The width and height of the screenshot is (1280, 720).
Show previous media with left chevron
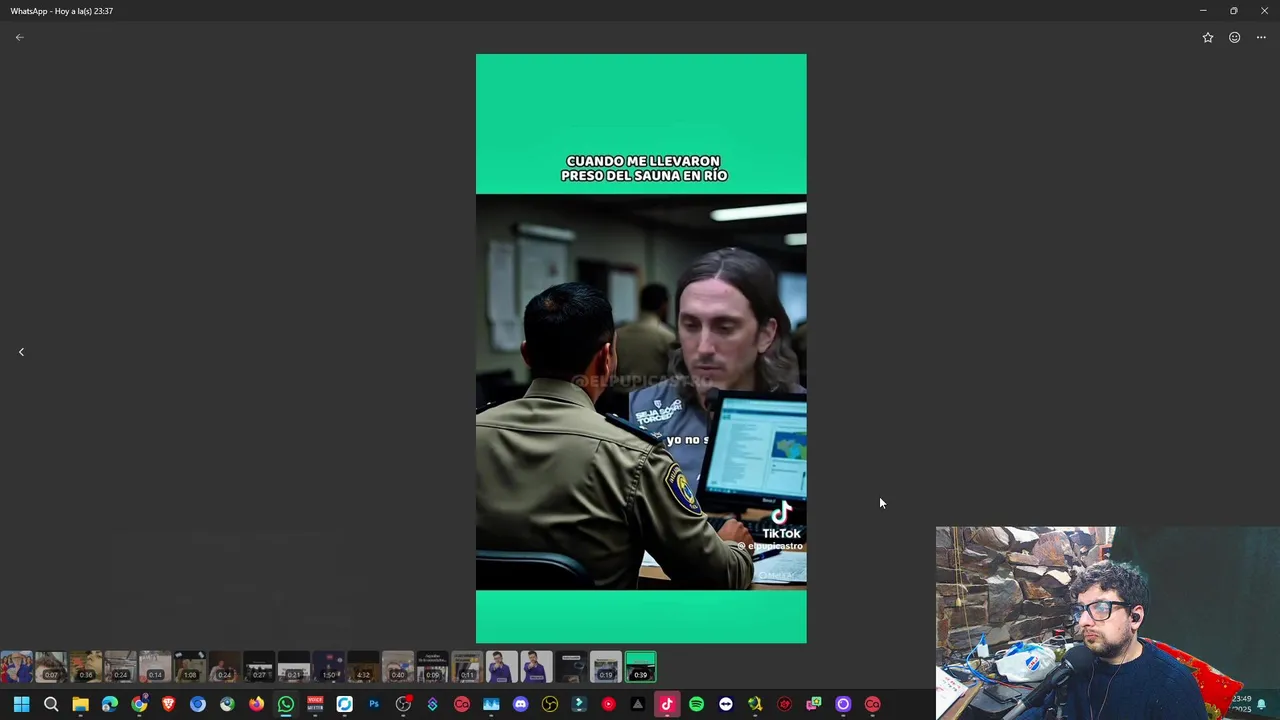21,352
